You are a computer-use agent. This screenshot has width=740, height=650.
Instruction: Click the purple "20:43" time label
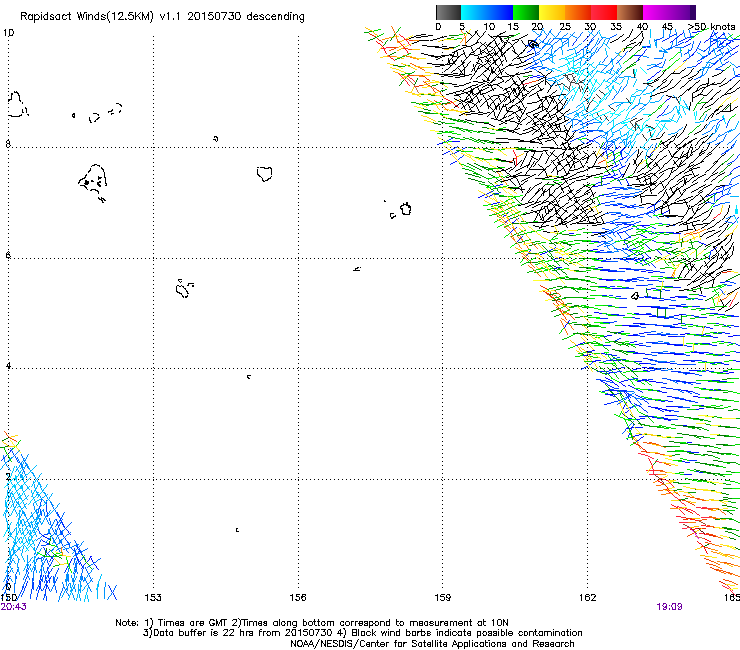pos(13,607)
